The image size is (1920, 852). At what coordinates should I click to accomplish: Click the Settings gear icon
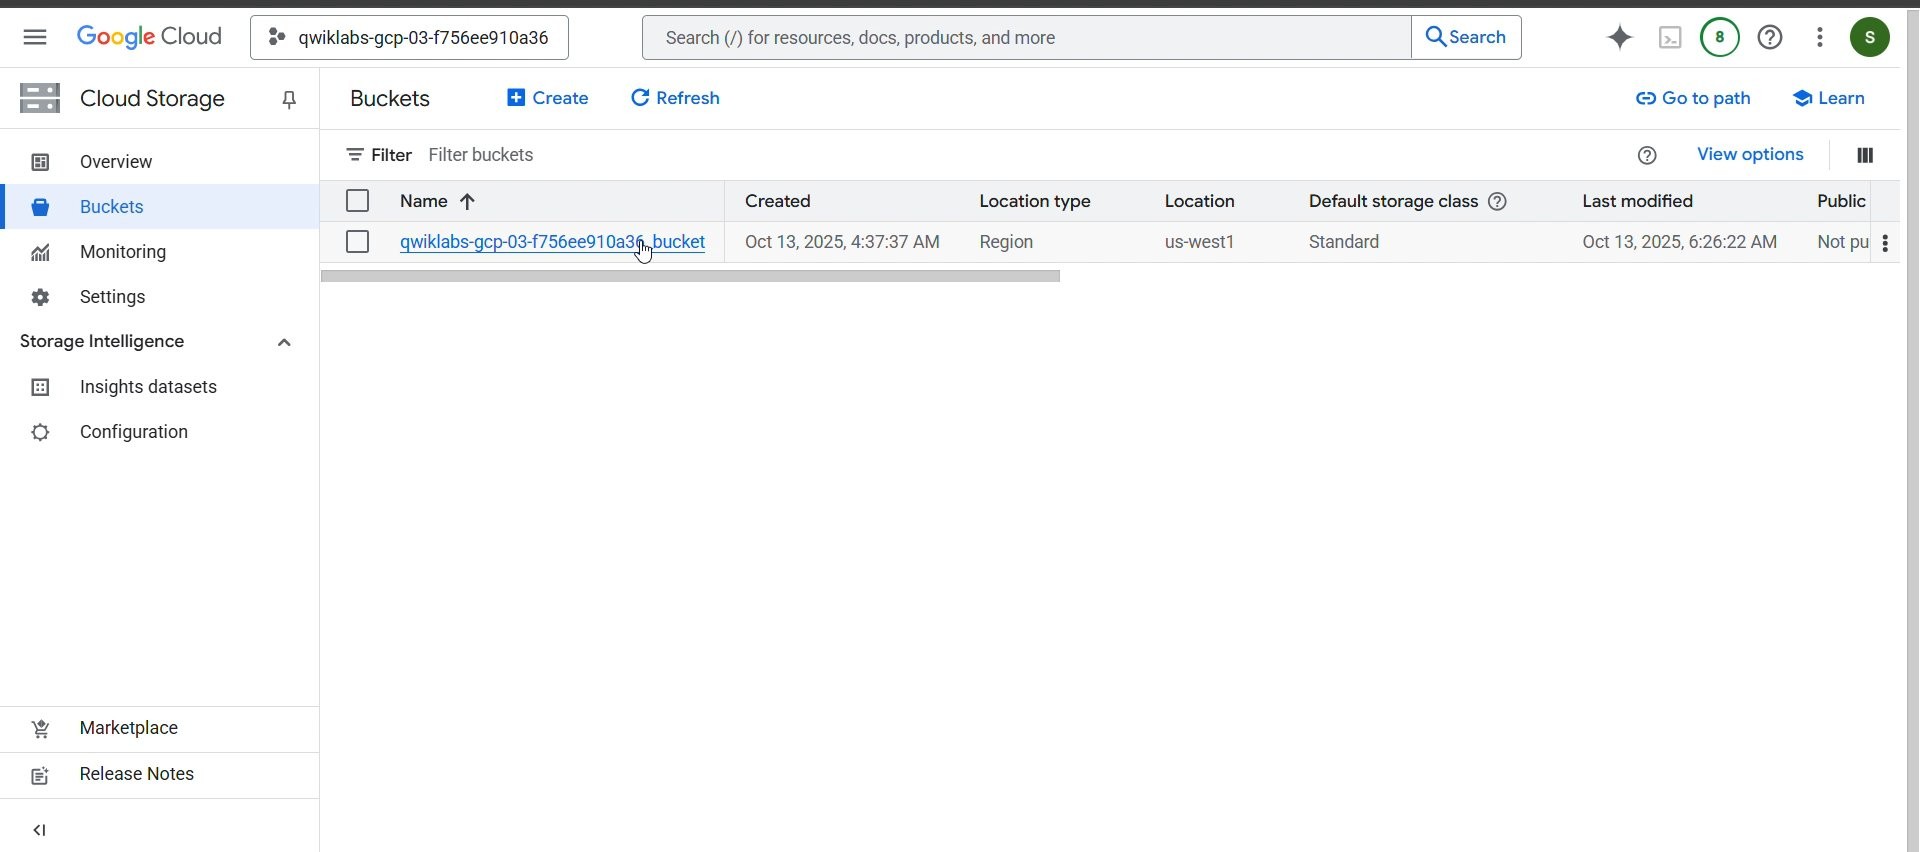click(40, 297)
